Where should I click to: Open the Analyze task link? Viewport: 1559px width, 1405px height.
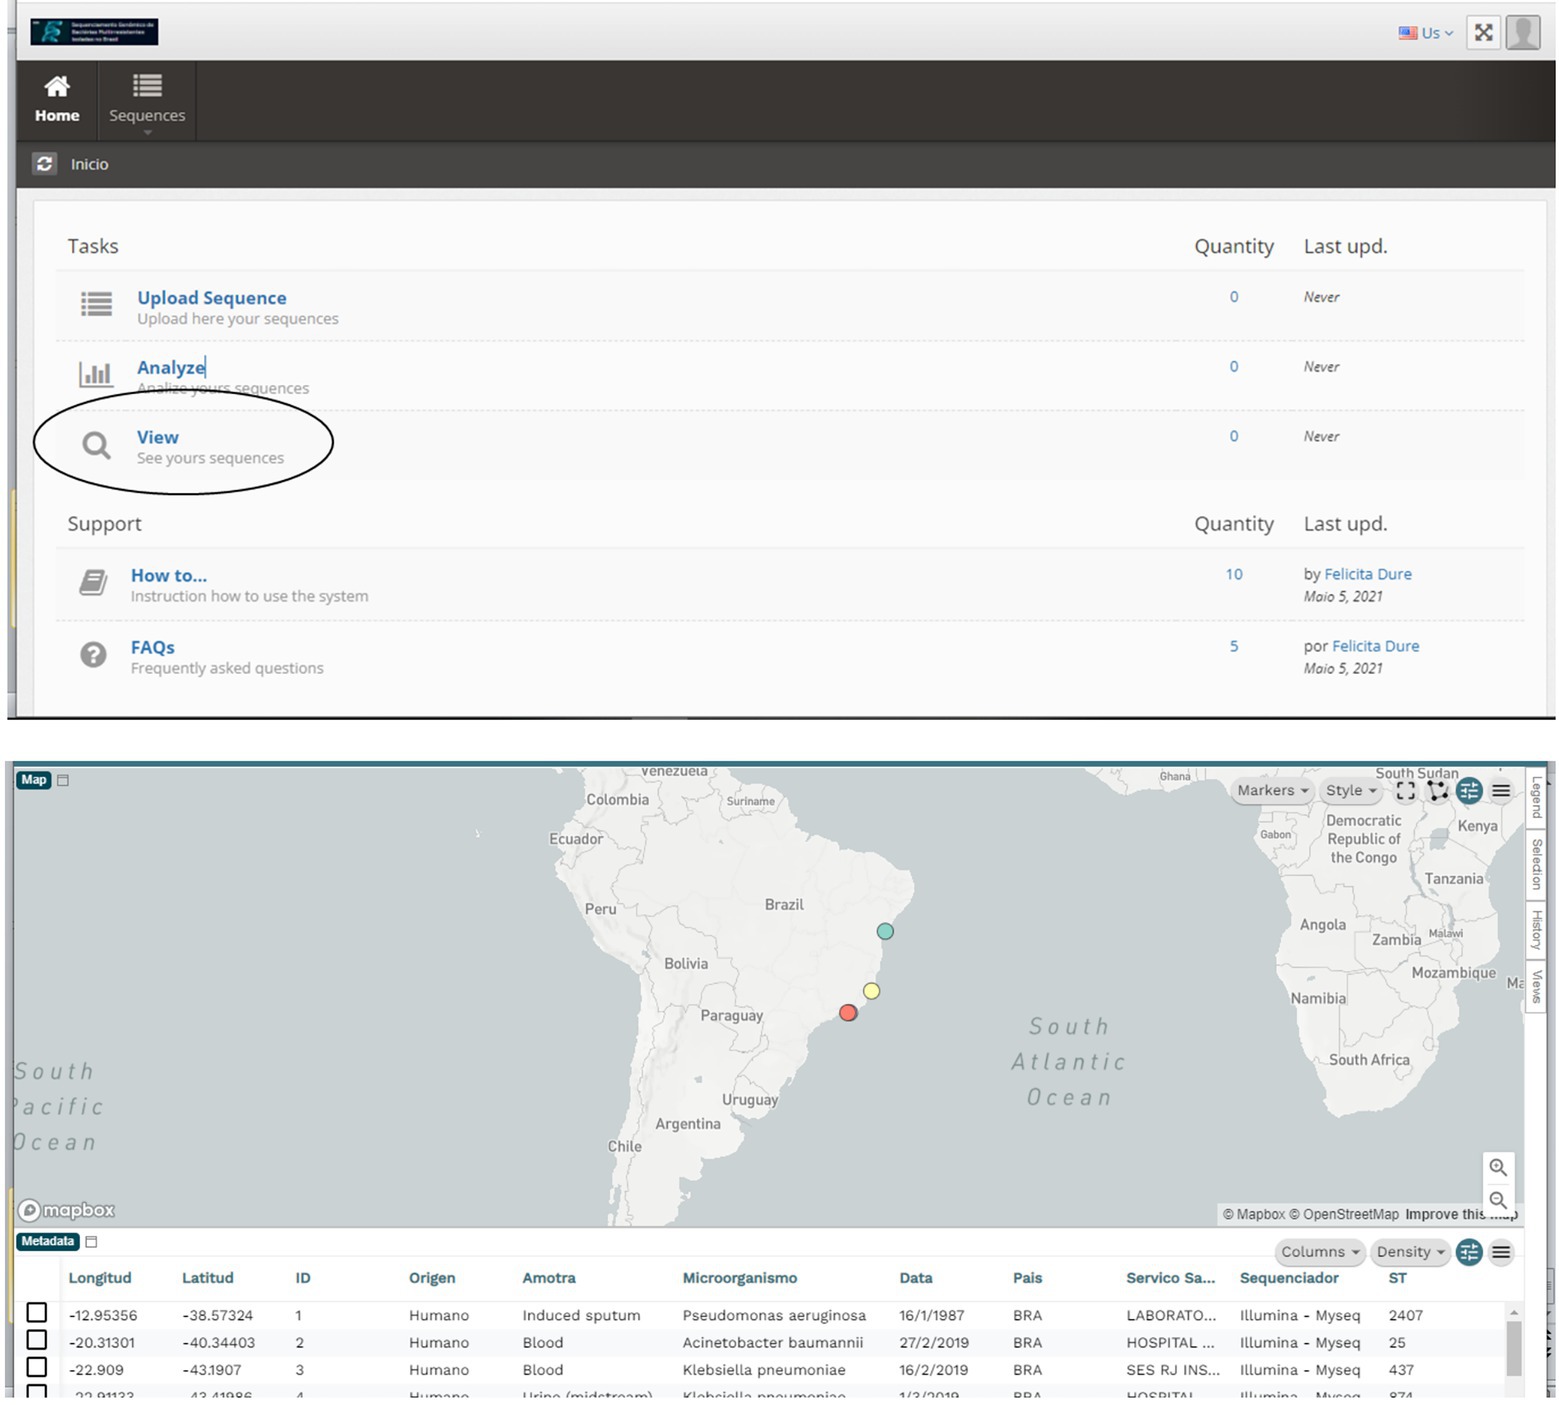[x=171, y=367]
